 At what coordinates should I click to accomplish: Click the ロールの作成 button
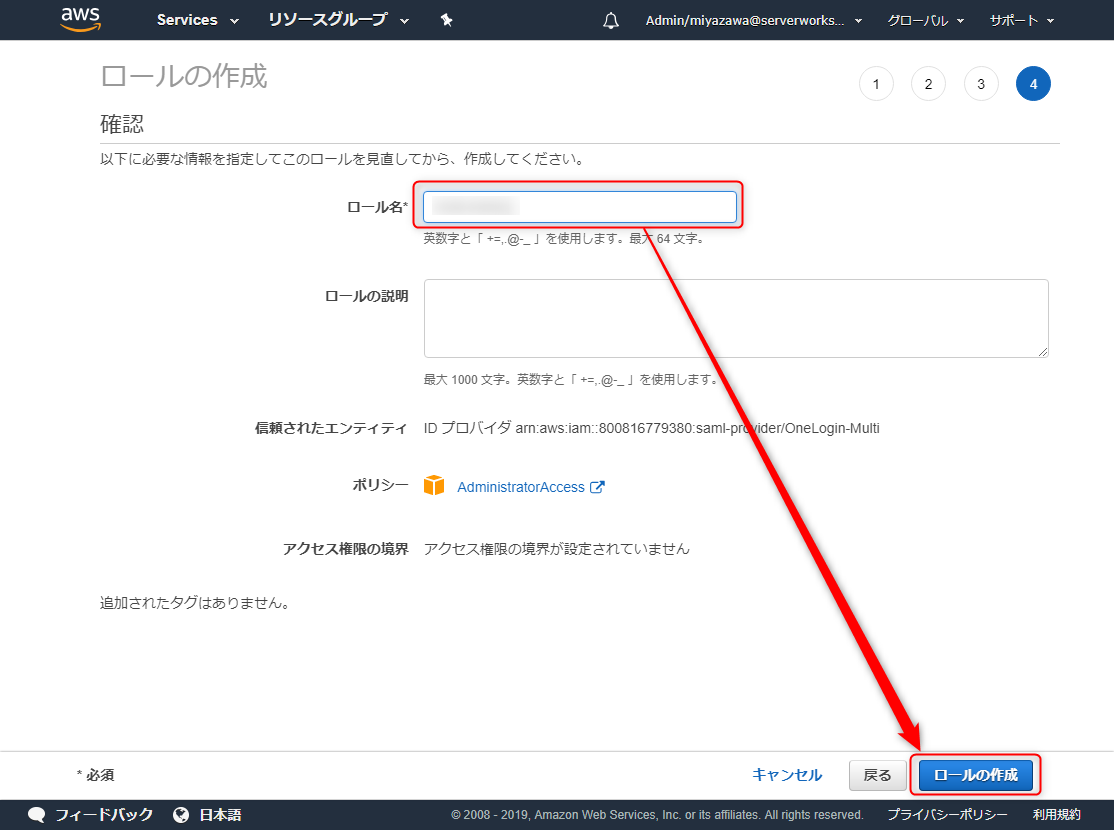pyautogui.click(x=975, y=775)
